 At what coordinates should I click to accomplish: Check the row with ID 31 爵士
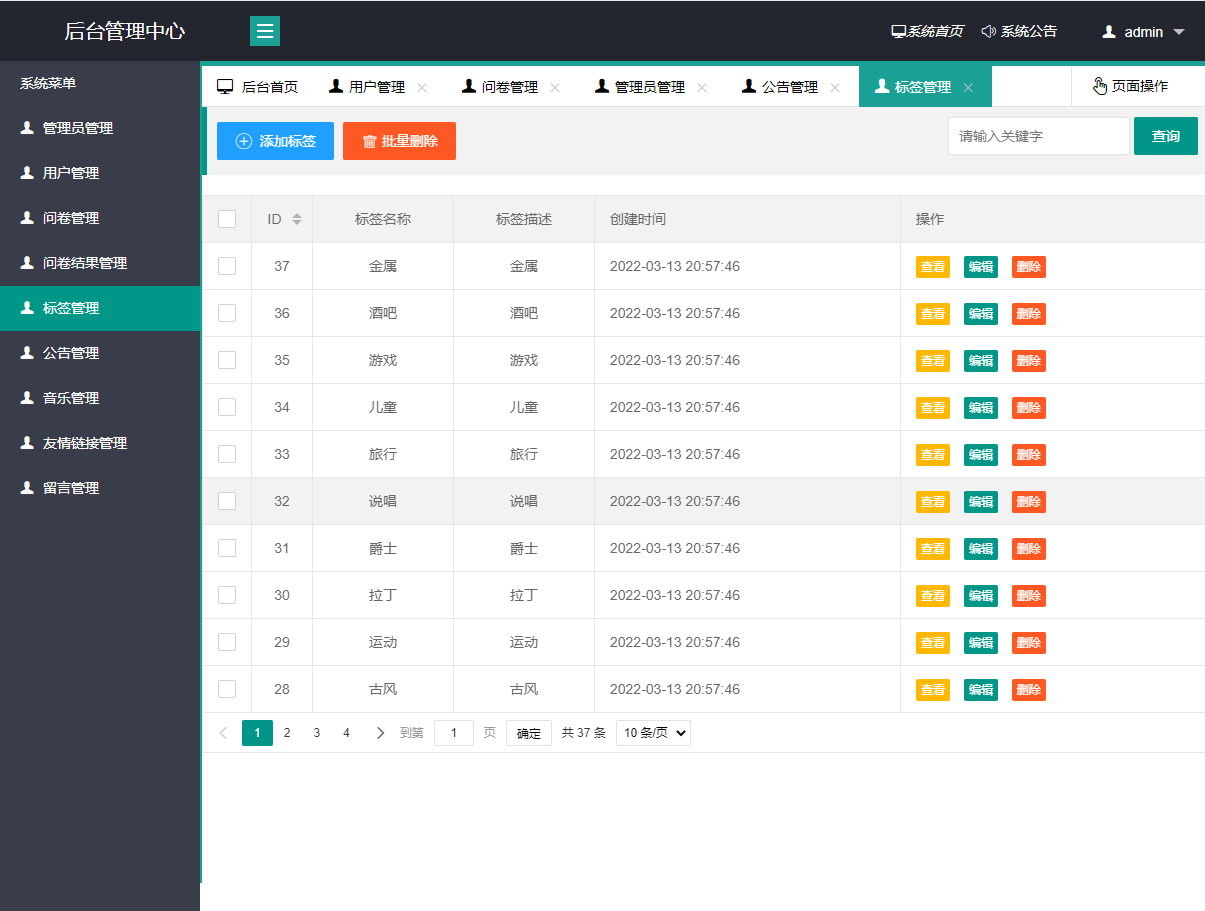click(227, 548)
